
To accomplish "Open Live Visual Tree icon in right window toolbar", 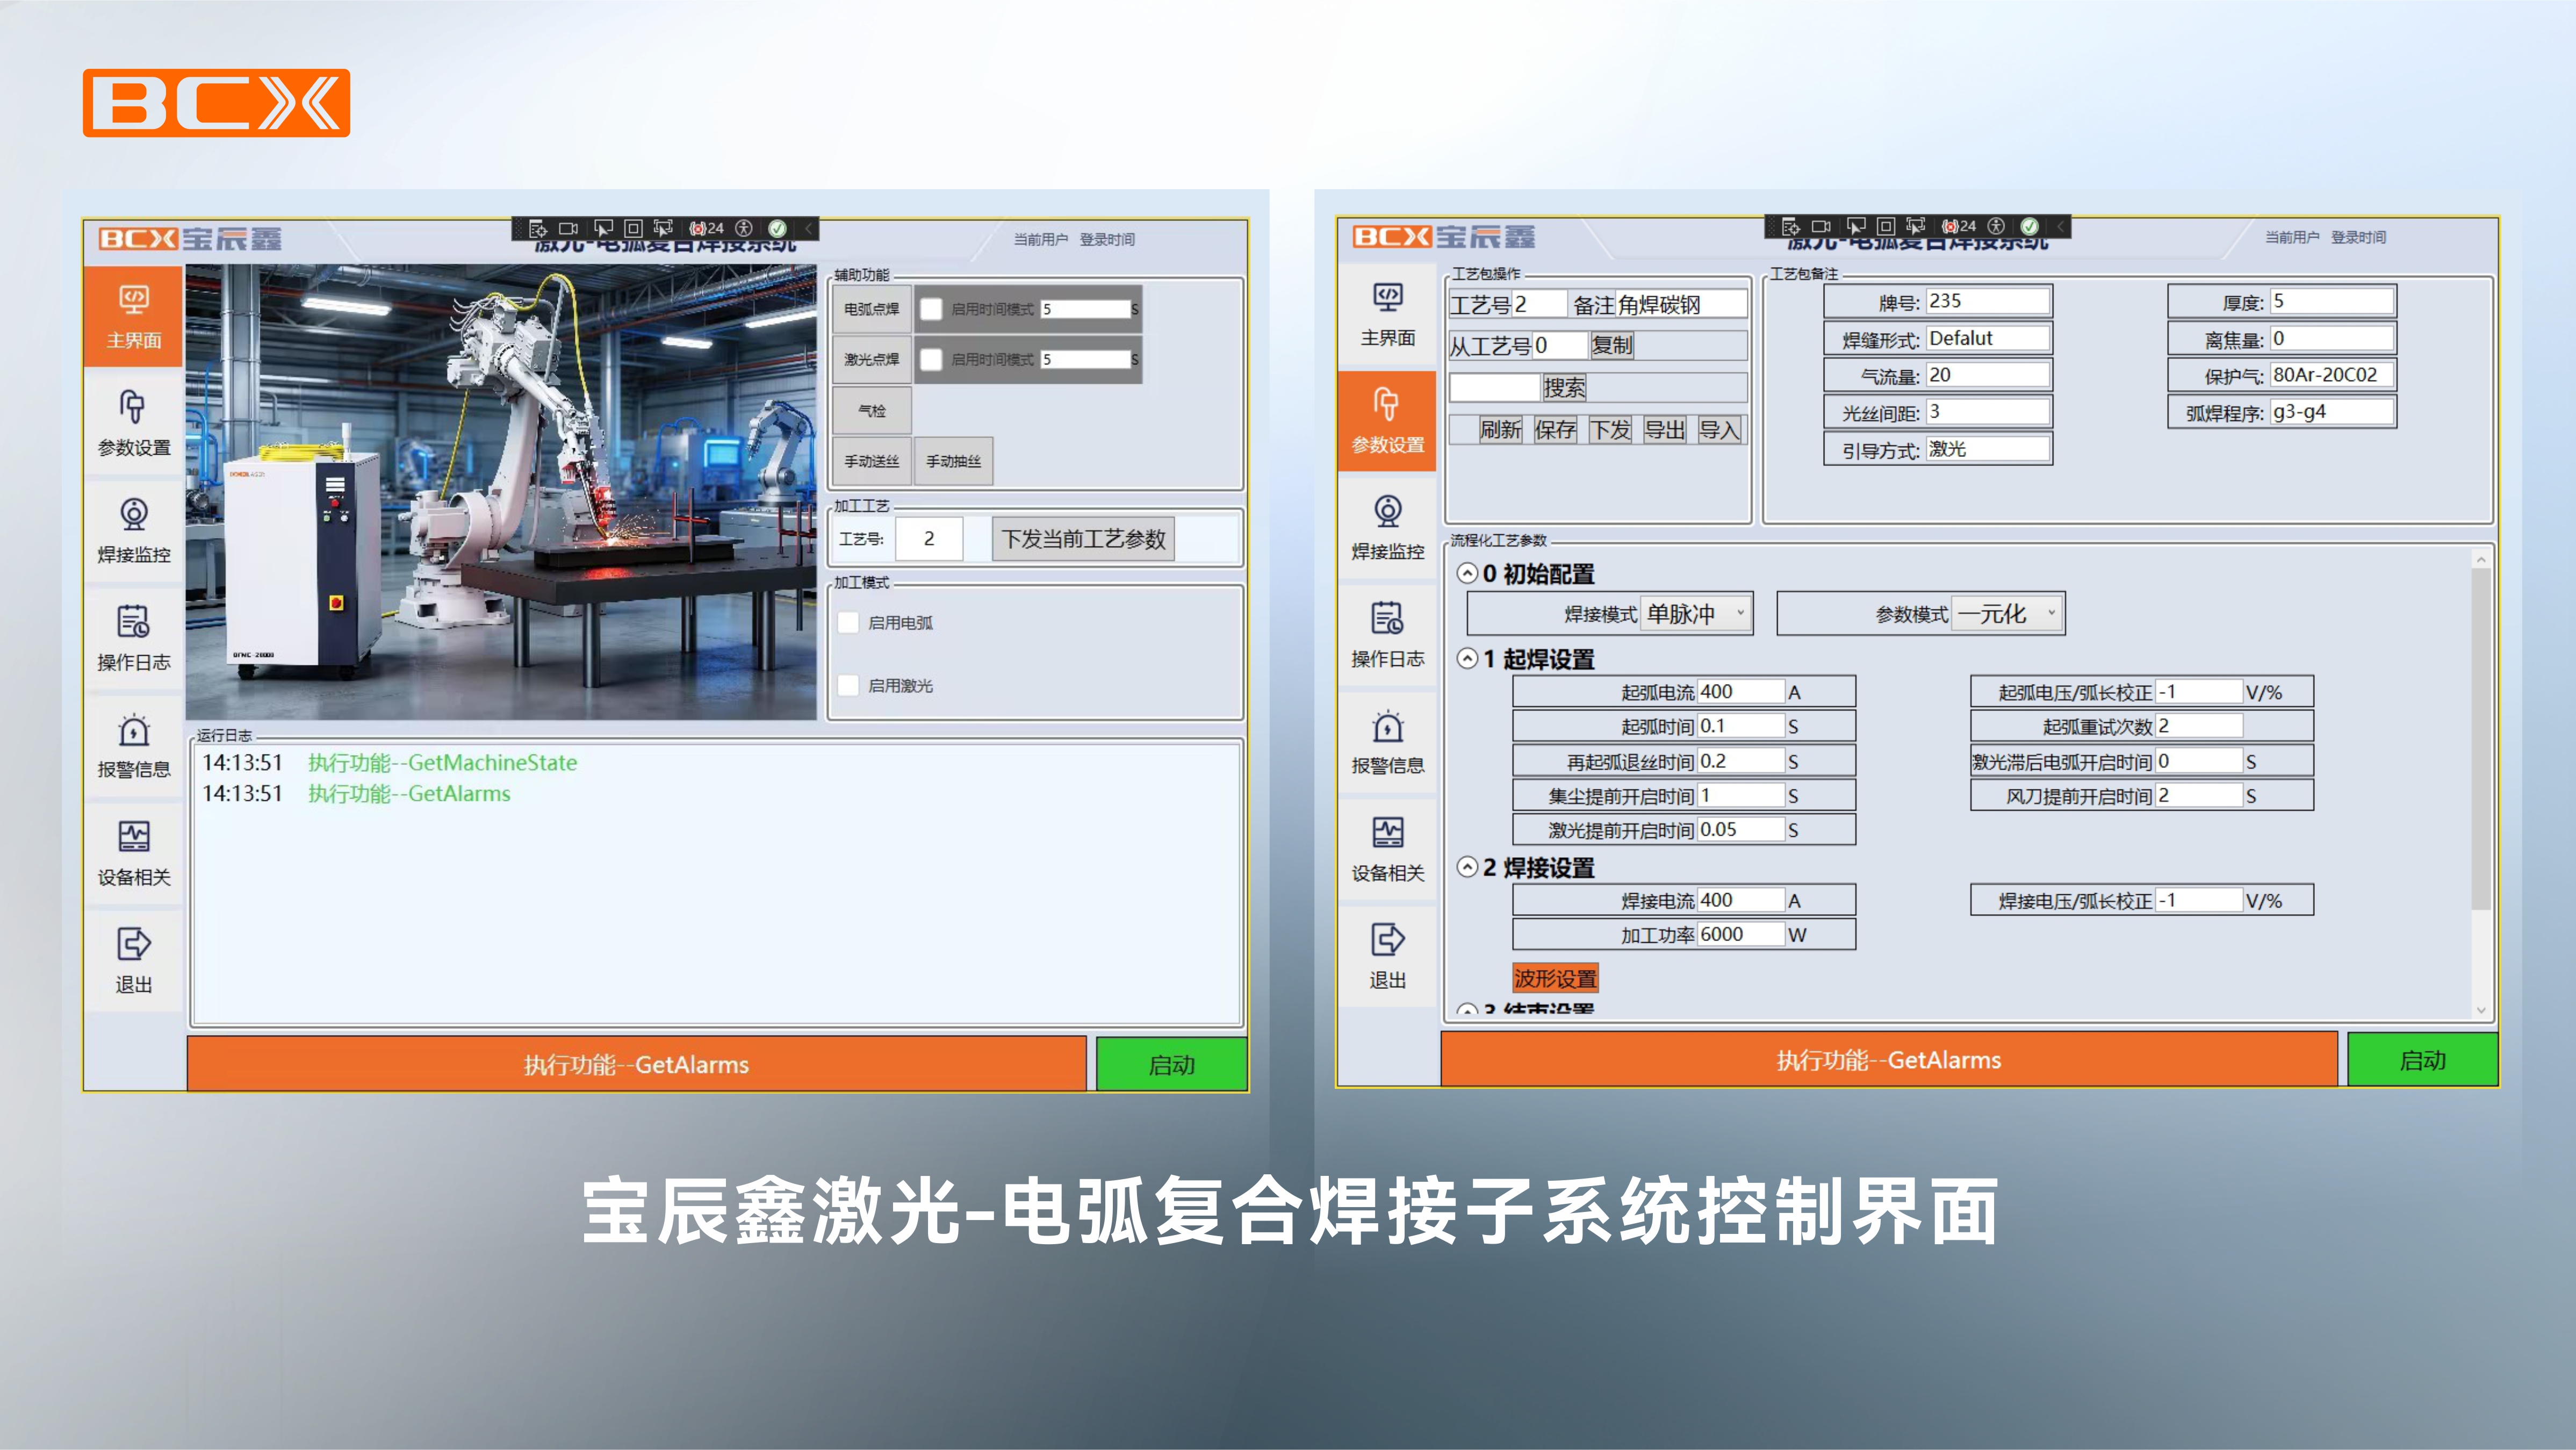I will [1790, 226].
